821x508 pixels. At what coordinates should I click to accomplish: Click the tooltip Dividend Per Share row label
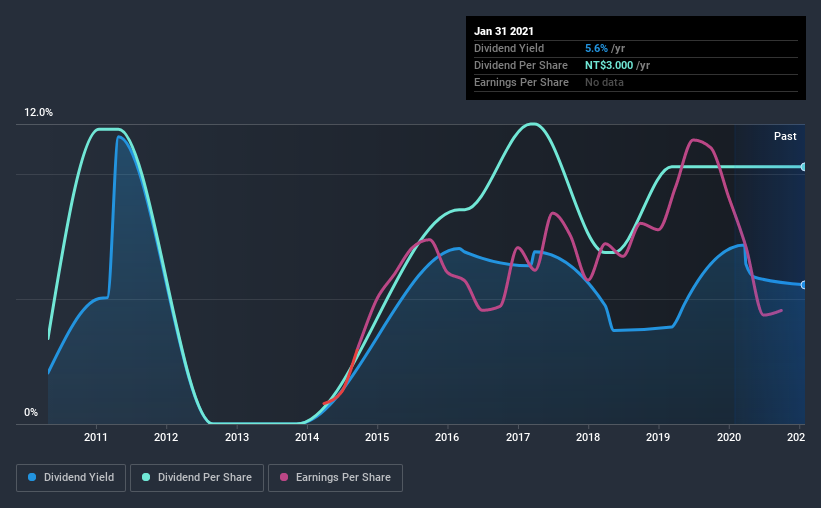pyautogui.click(x=520, y=65)
